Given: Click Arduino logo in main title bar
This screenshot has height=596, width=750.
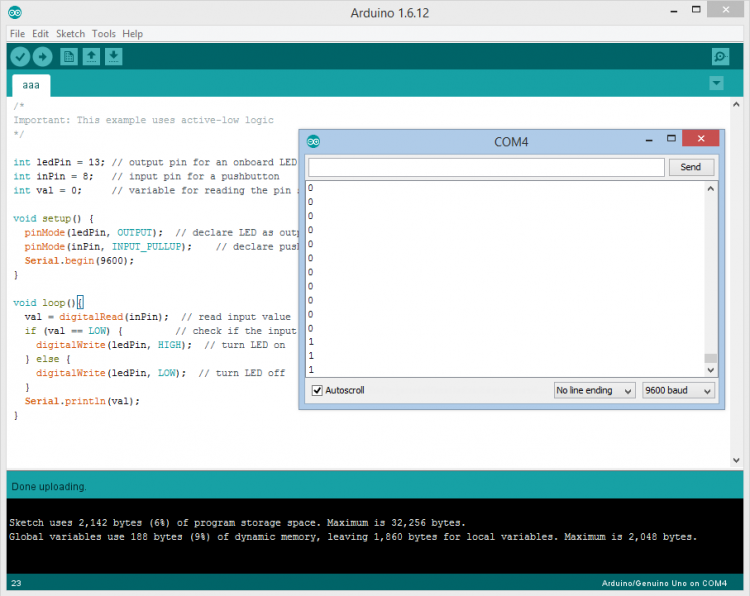Looking at the screenshot, I should (x=13, y=11).
